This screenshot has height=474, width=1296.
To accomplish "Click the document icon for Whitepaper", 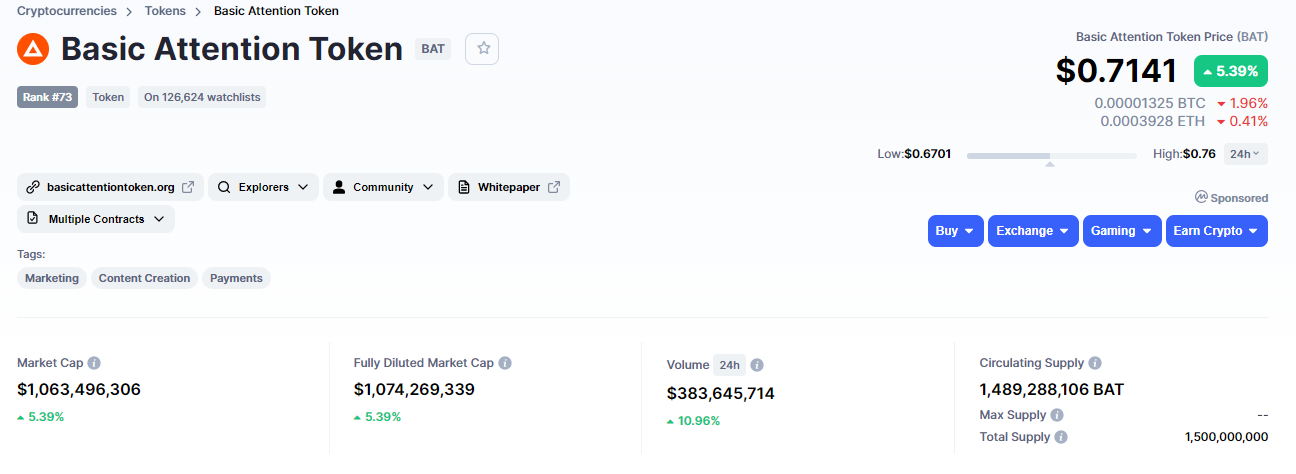I will click(464, 187).
